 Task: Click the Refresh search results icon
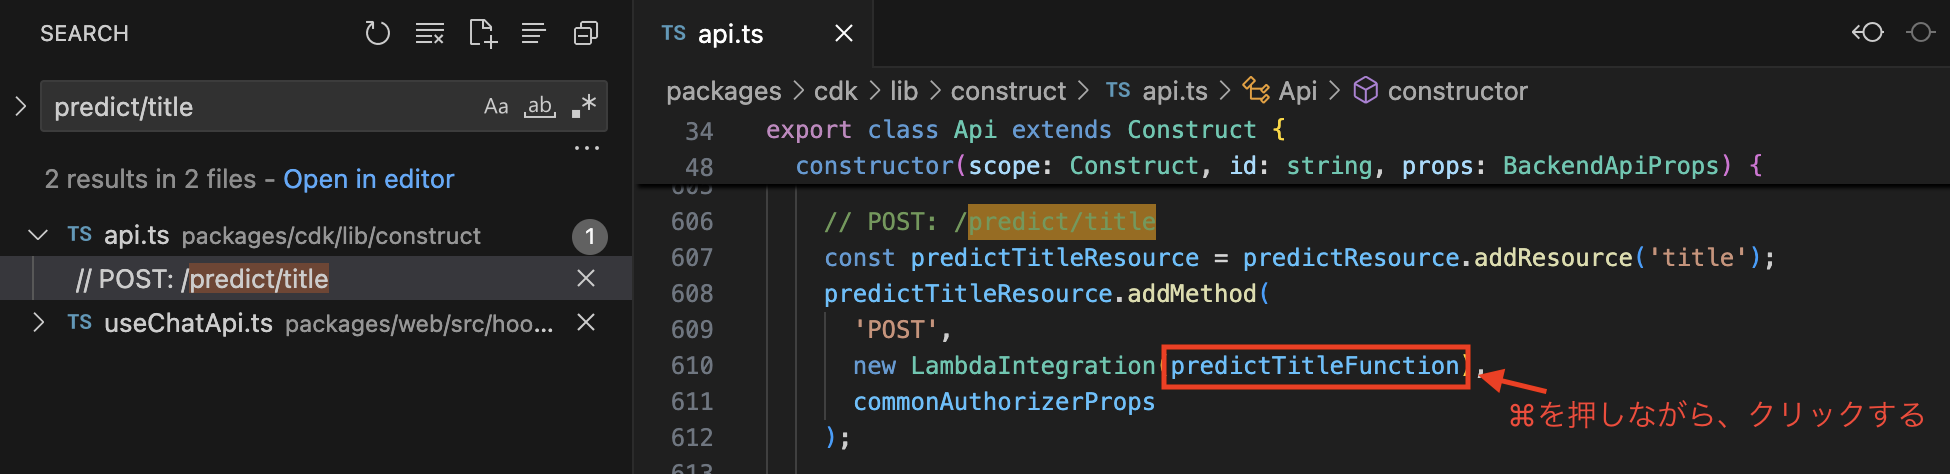click(x=377, y=34)
